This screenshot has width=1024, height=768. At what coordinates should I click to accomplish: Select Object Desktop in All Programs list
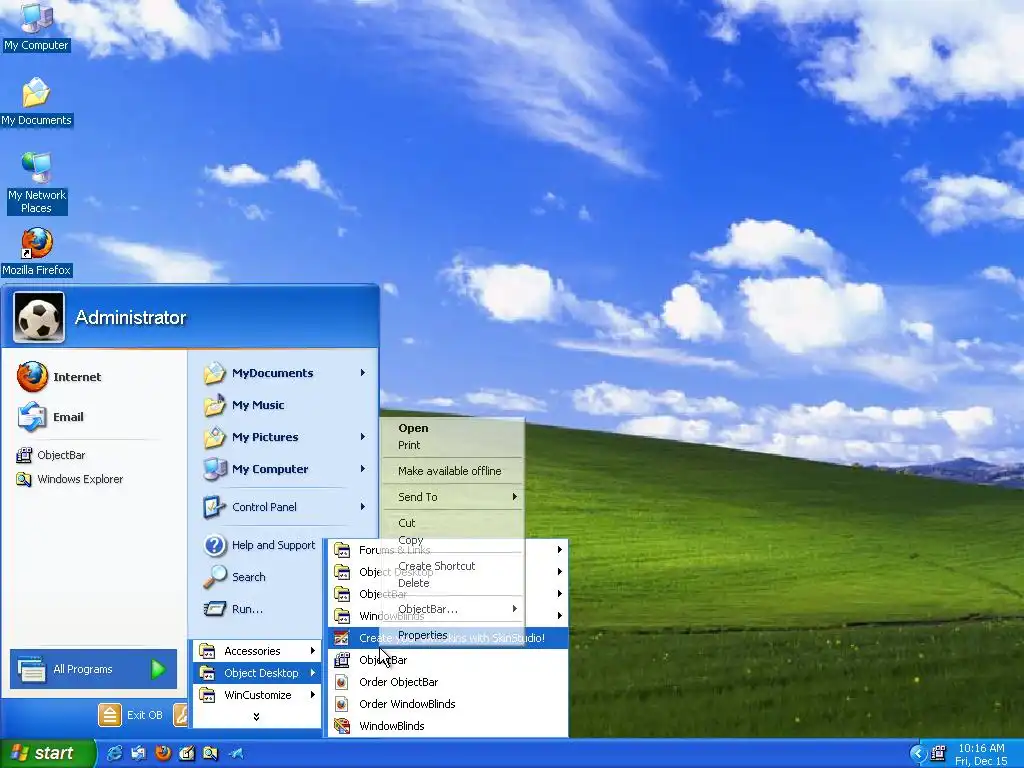point(257,673)
